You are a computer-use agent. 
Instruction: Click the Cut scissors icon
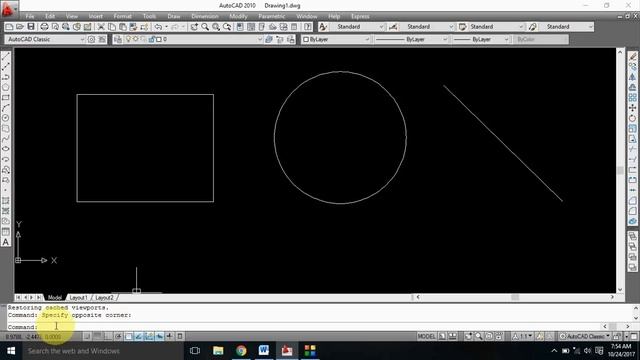click(x=101, y=27)
